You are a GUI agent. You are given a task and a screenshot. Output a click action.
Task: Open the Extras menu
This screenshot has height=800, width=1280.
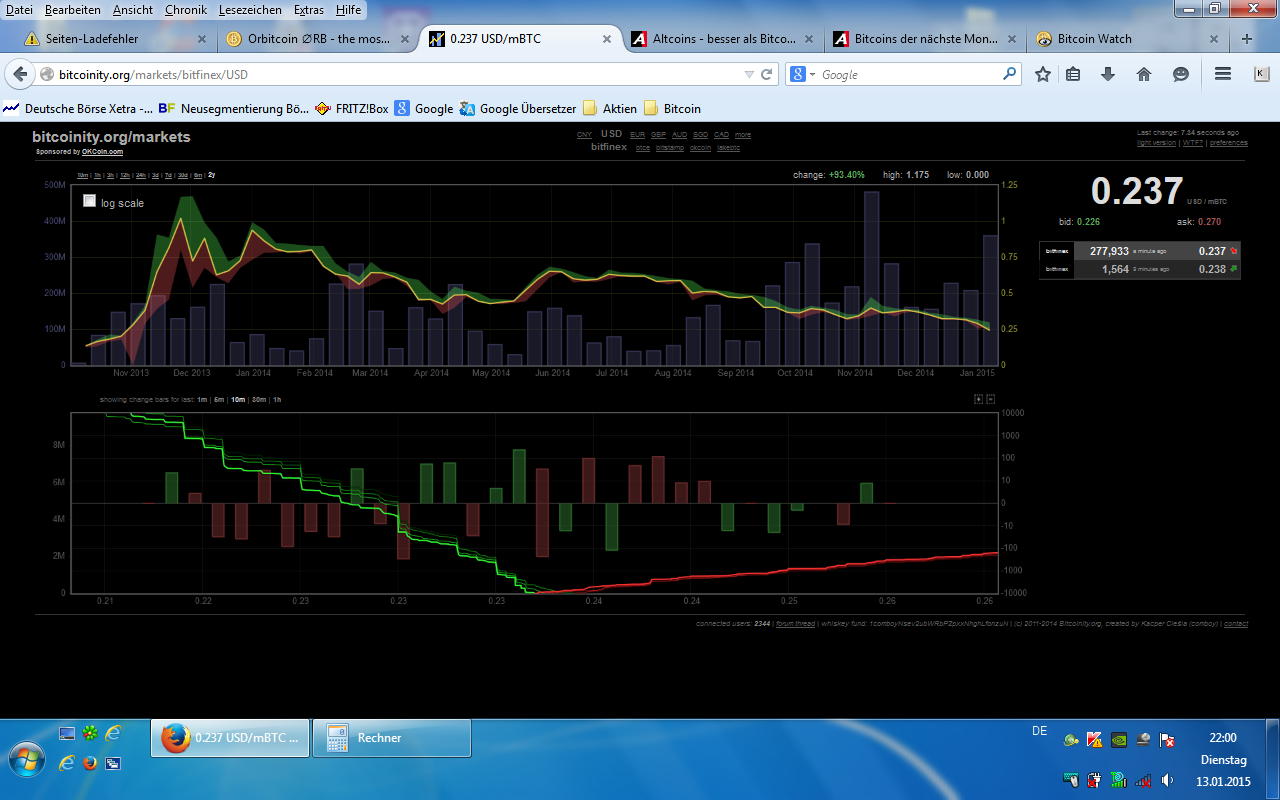pyautogui.click(x=309, y=9)
